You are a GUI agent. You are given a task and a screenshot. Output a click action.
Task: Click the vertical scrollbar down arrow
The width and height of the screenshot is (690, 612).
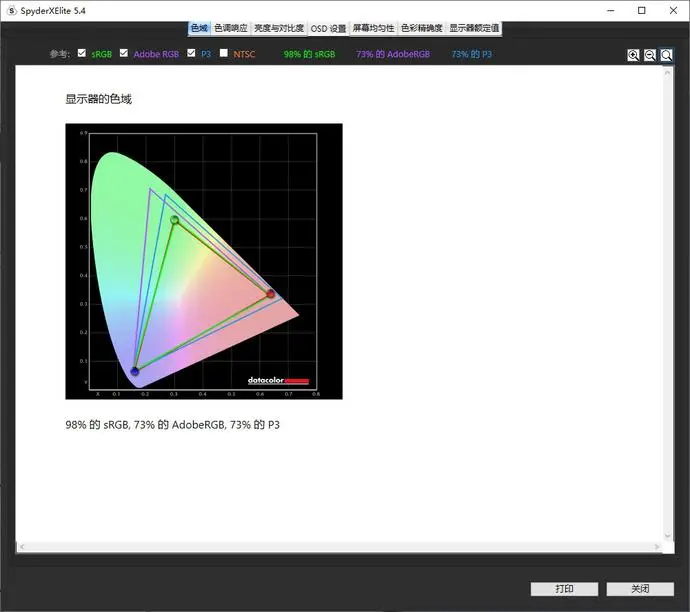667,535
